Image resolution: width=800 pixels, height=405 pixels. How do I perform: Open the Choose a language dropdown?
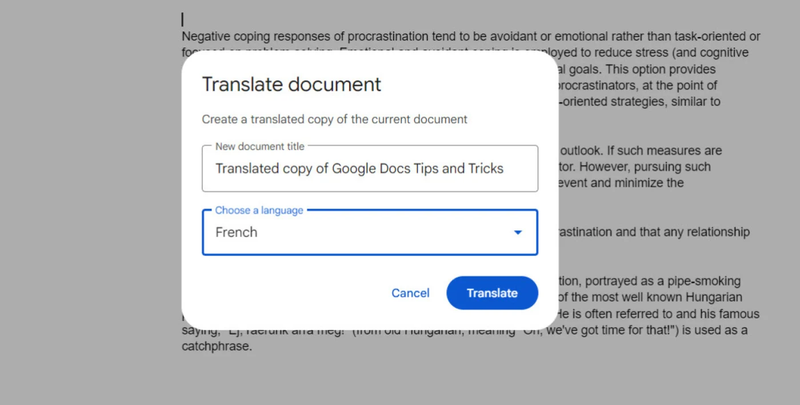click(370, 232)
